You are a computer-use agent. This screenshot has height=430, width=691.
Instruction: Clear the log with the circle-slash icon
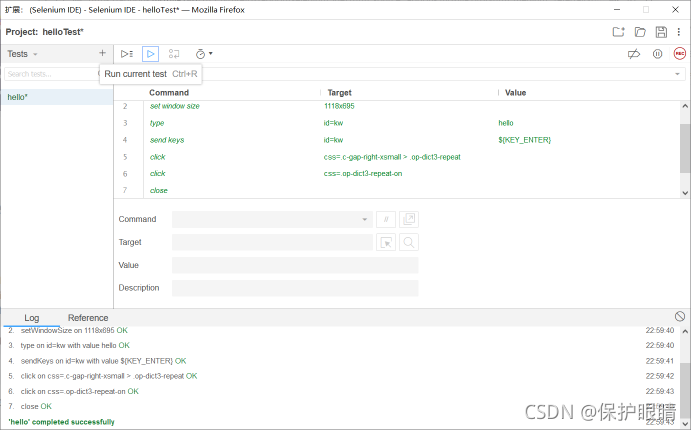(x=680, y=316)
